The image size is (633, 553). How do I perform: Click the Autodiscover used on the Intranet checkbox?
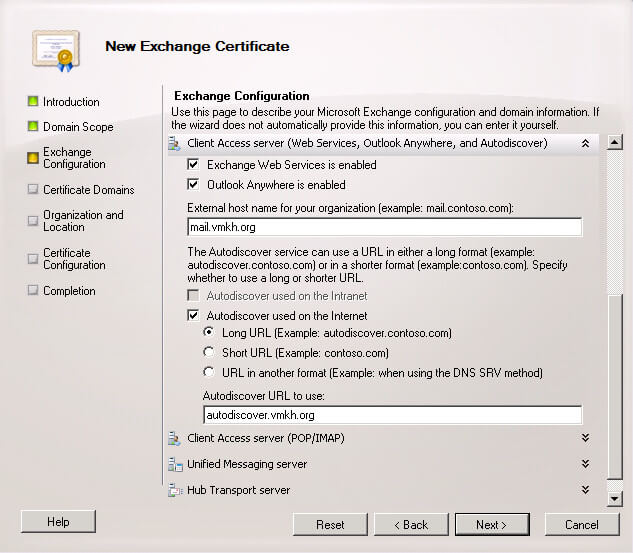[x=193, y=295]
